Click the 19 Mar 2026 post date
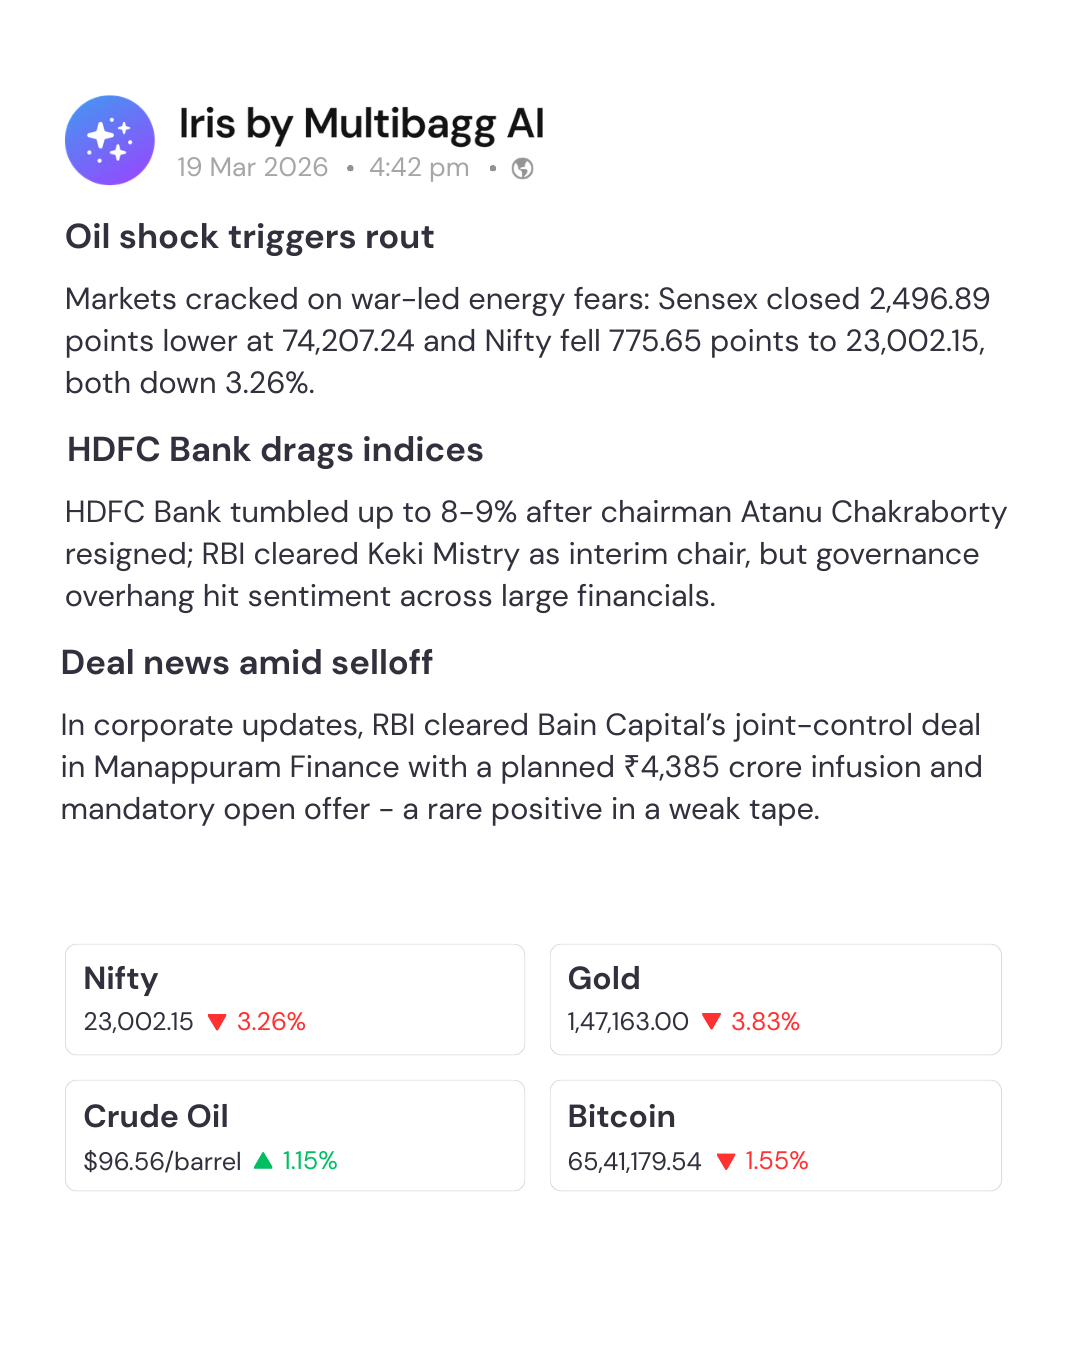 coord(252,167)
